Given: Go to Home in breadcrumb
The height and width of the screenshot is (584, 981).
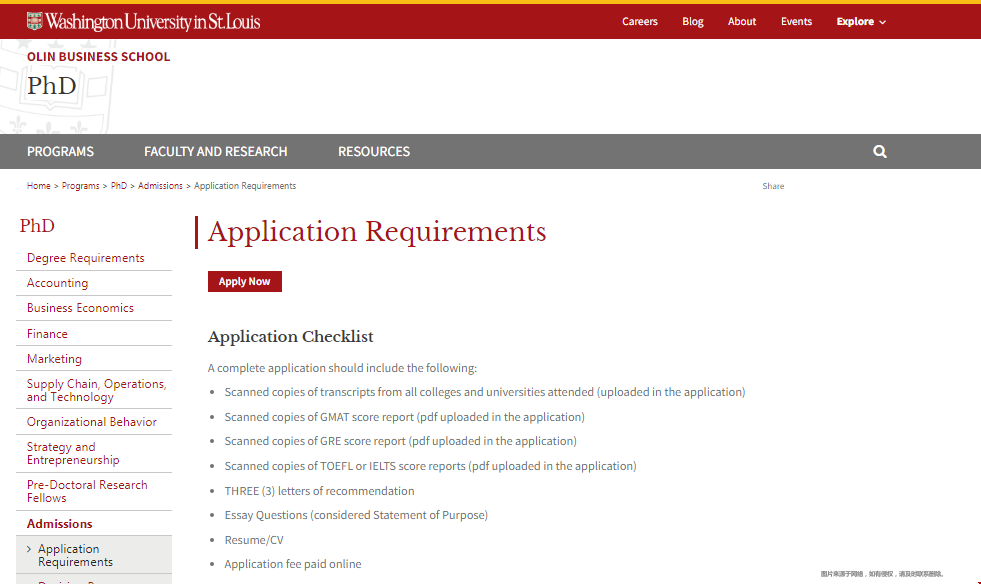Looking at the screenshot, I should click(39, 186).
